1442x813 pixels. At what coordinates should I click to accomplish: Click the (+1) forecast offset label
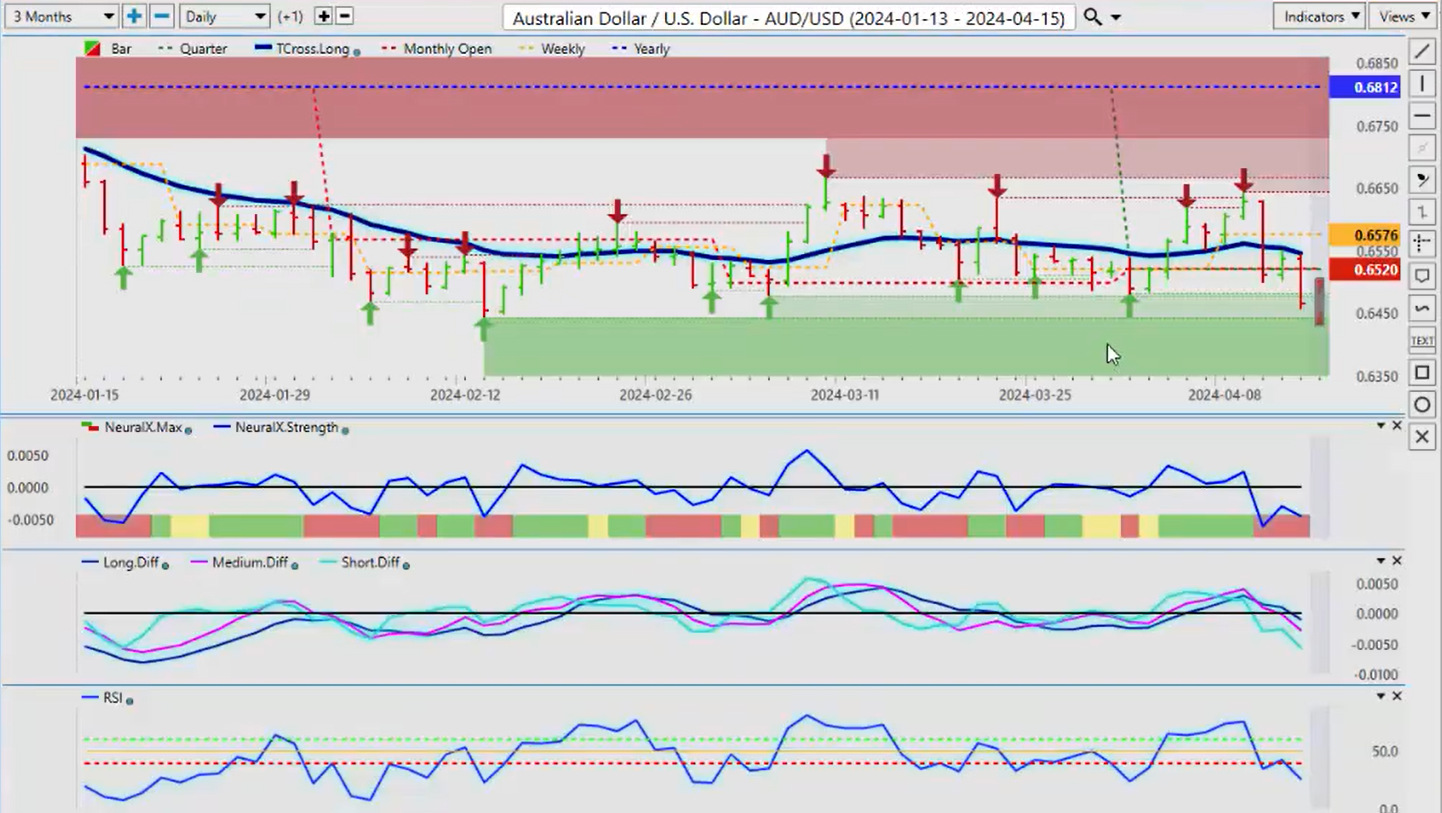point(290,17)
